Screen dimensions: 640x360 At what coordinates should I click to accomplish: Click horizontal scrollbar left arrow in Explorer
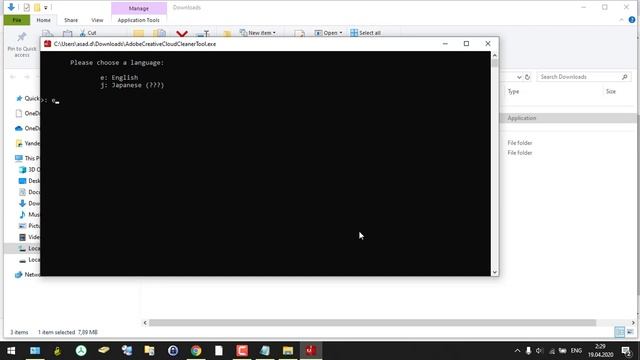pos(145,323)
